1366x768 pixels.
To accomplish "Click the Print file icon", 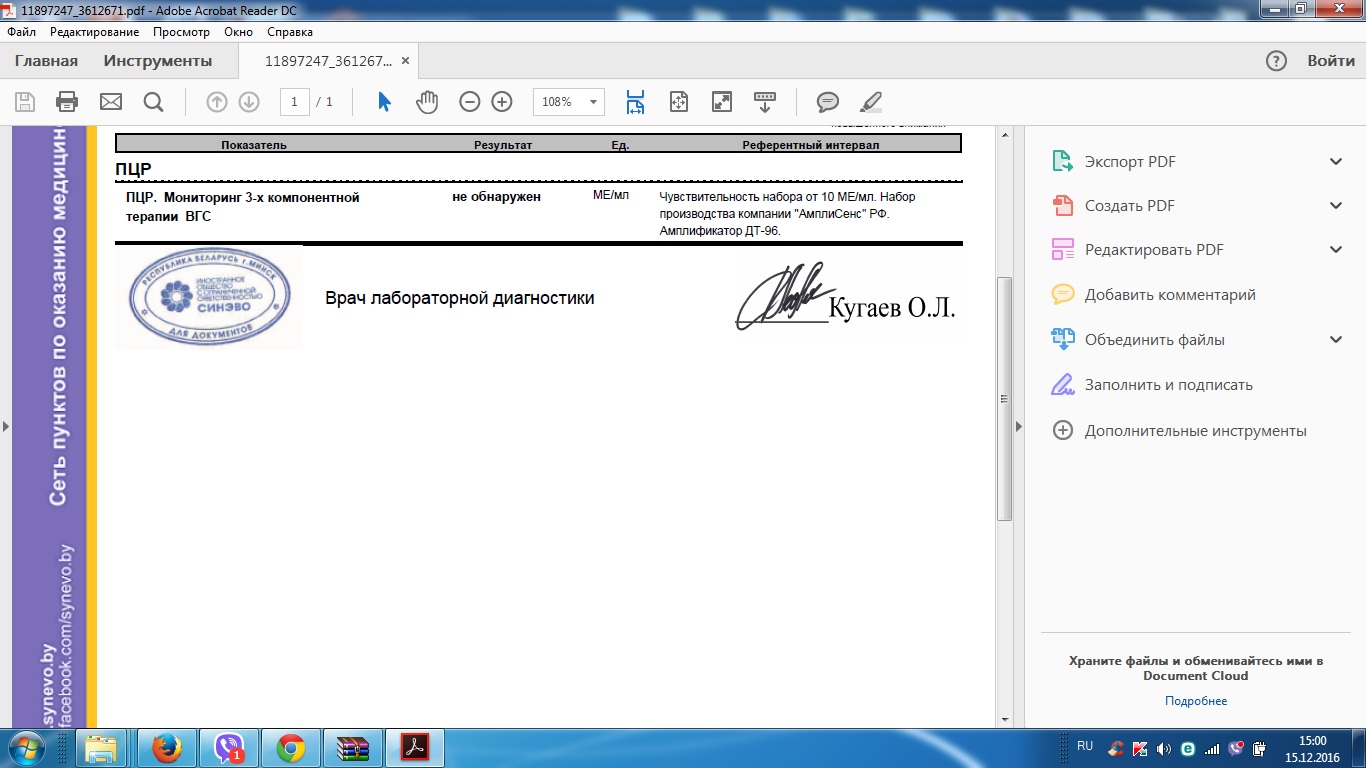I will coord(67,102).
